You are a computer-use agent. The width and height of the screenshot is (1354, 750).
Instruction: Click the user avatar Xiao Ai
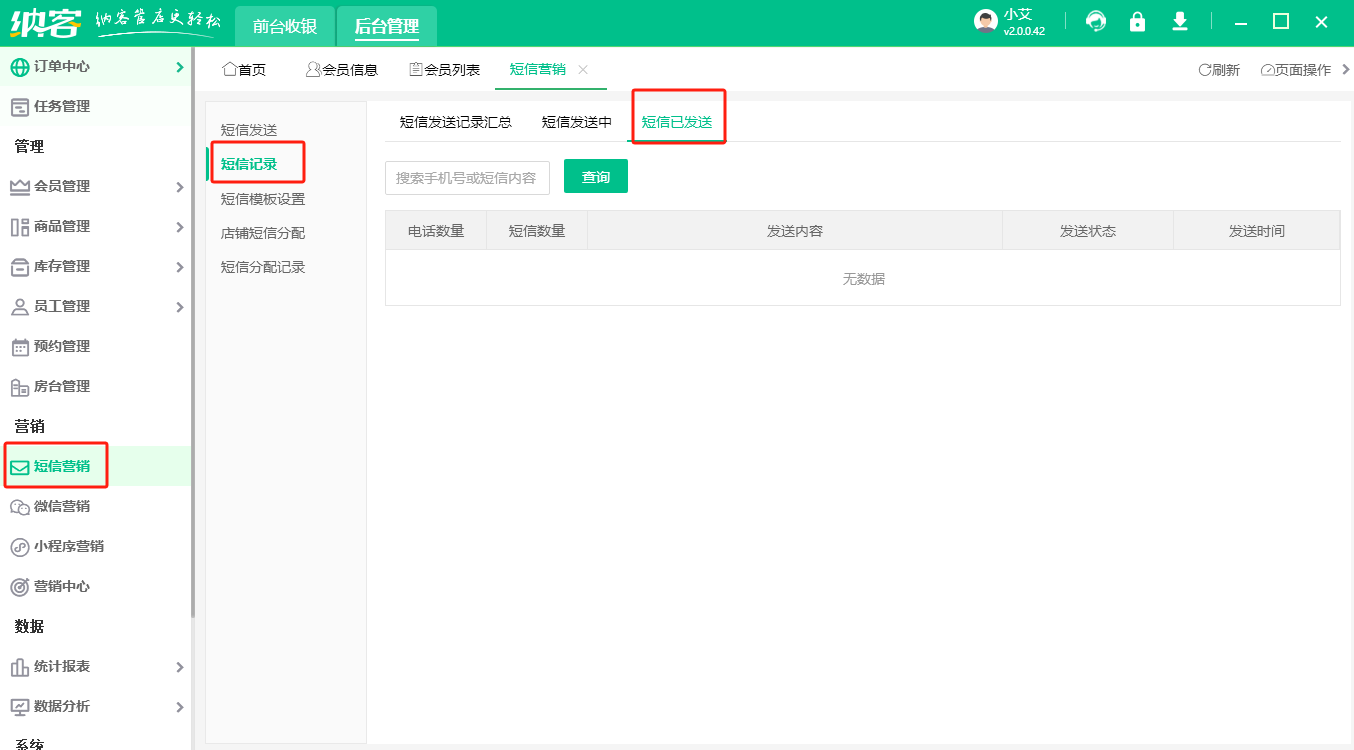(986, 22)
